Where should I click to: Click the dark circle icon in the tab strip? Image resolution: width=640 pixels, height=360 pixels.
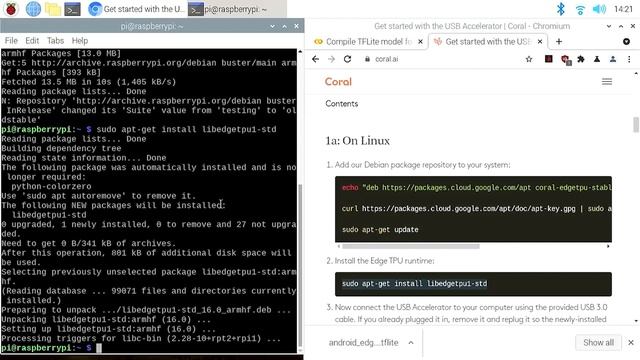(626, 42)
